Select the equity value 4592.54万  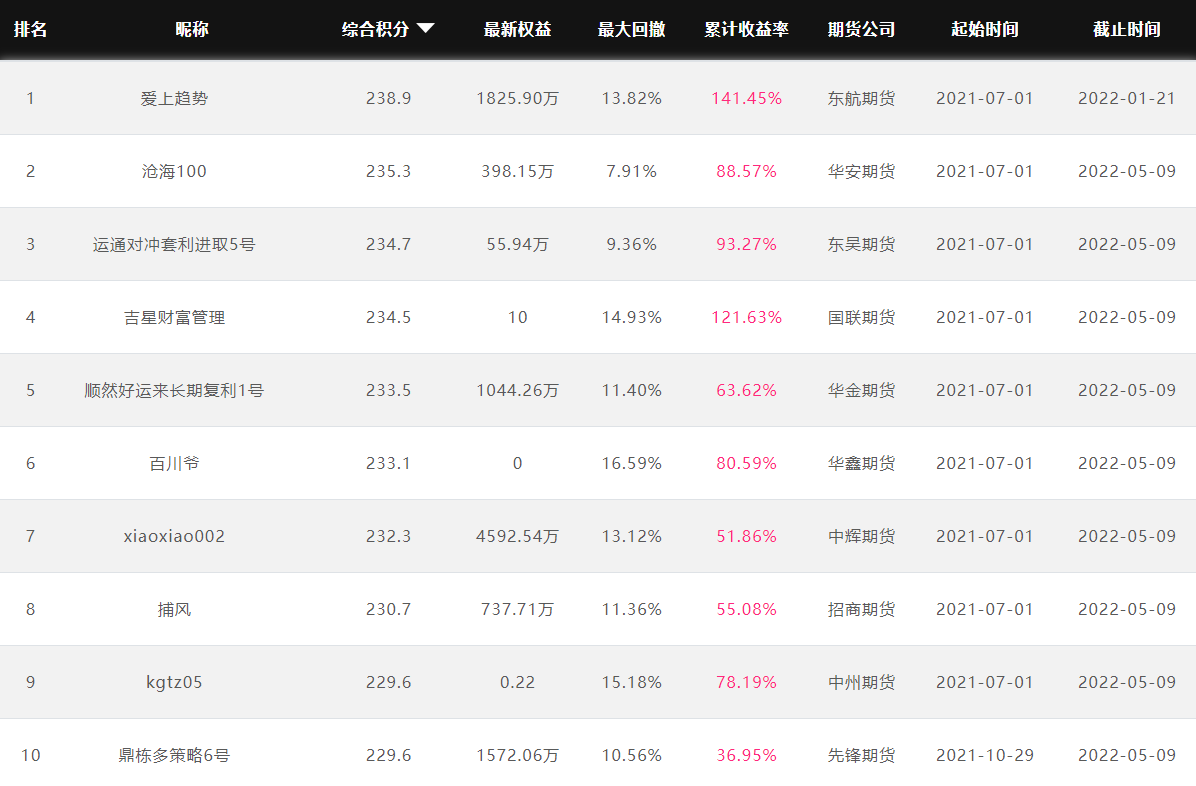tap(517, 536)
